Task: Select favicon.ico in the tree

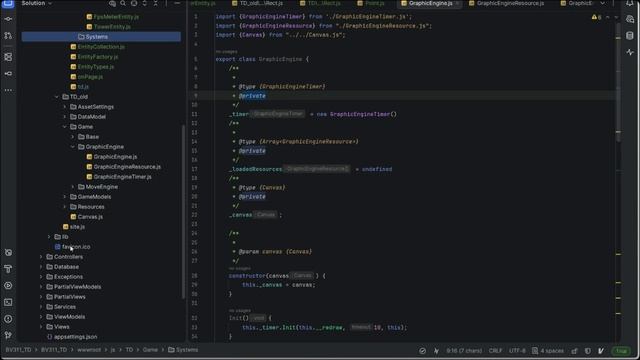Action: (76, 247)
